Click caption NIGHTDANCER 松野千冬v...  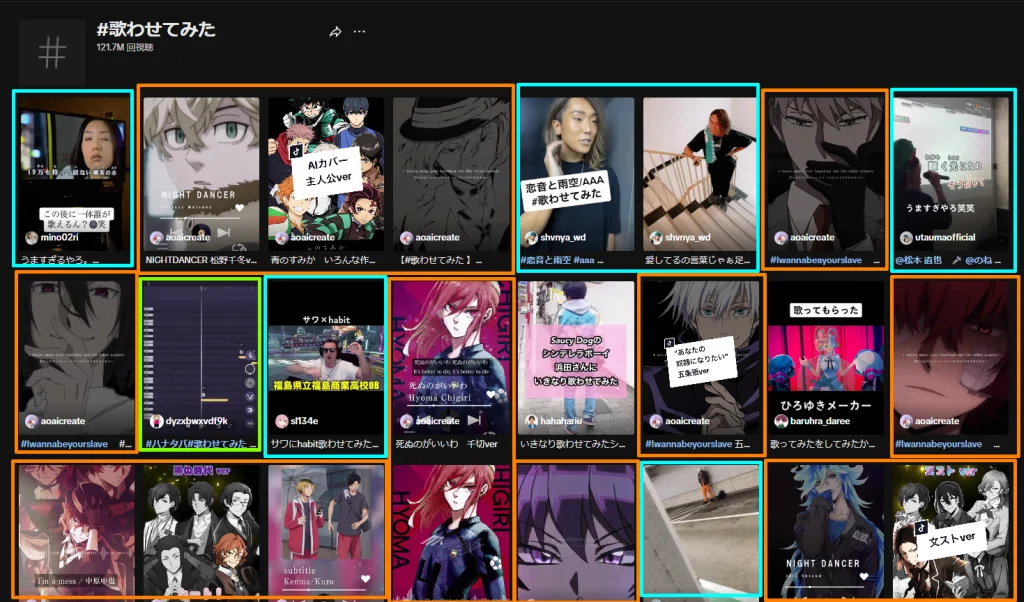pyautogui.click(x=200, y=260)
